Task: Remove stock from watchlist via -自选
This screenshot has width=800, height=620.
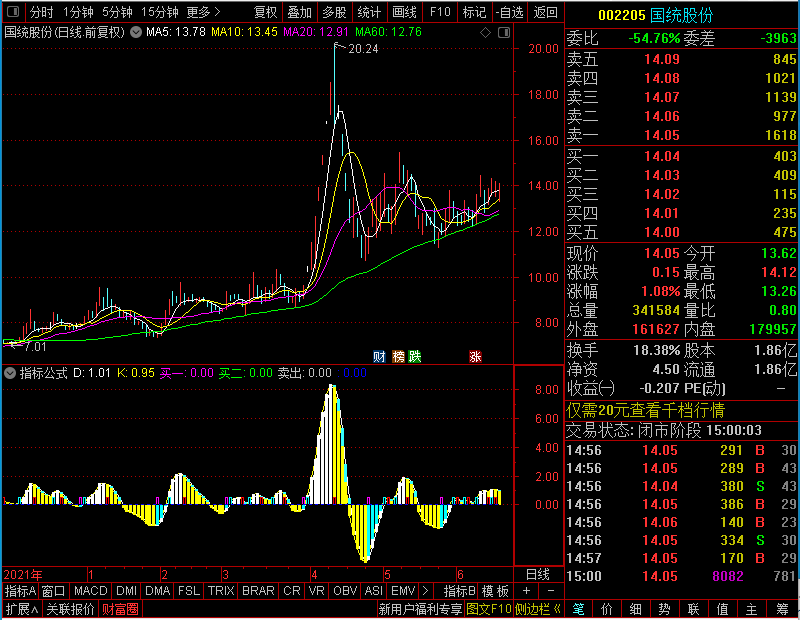Action: [x=510, y=12]
